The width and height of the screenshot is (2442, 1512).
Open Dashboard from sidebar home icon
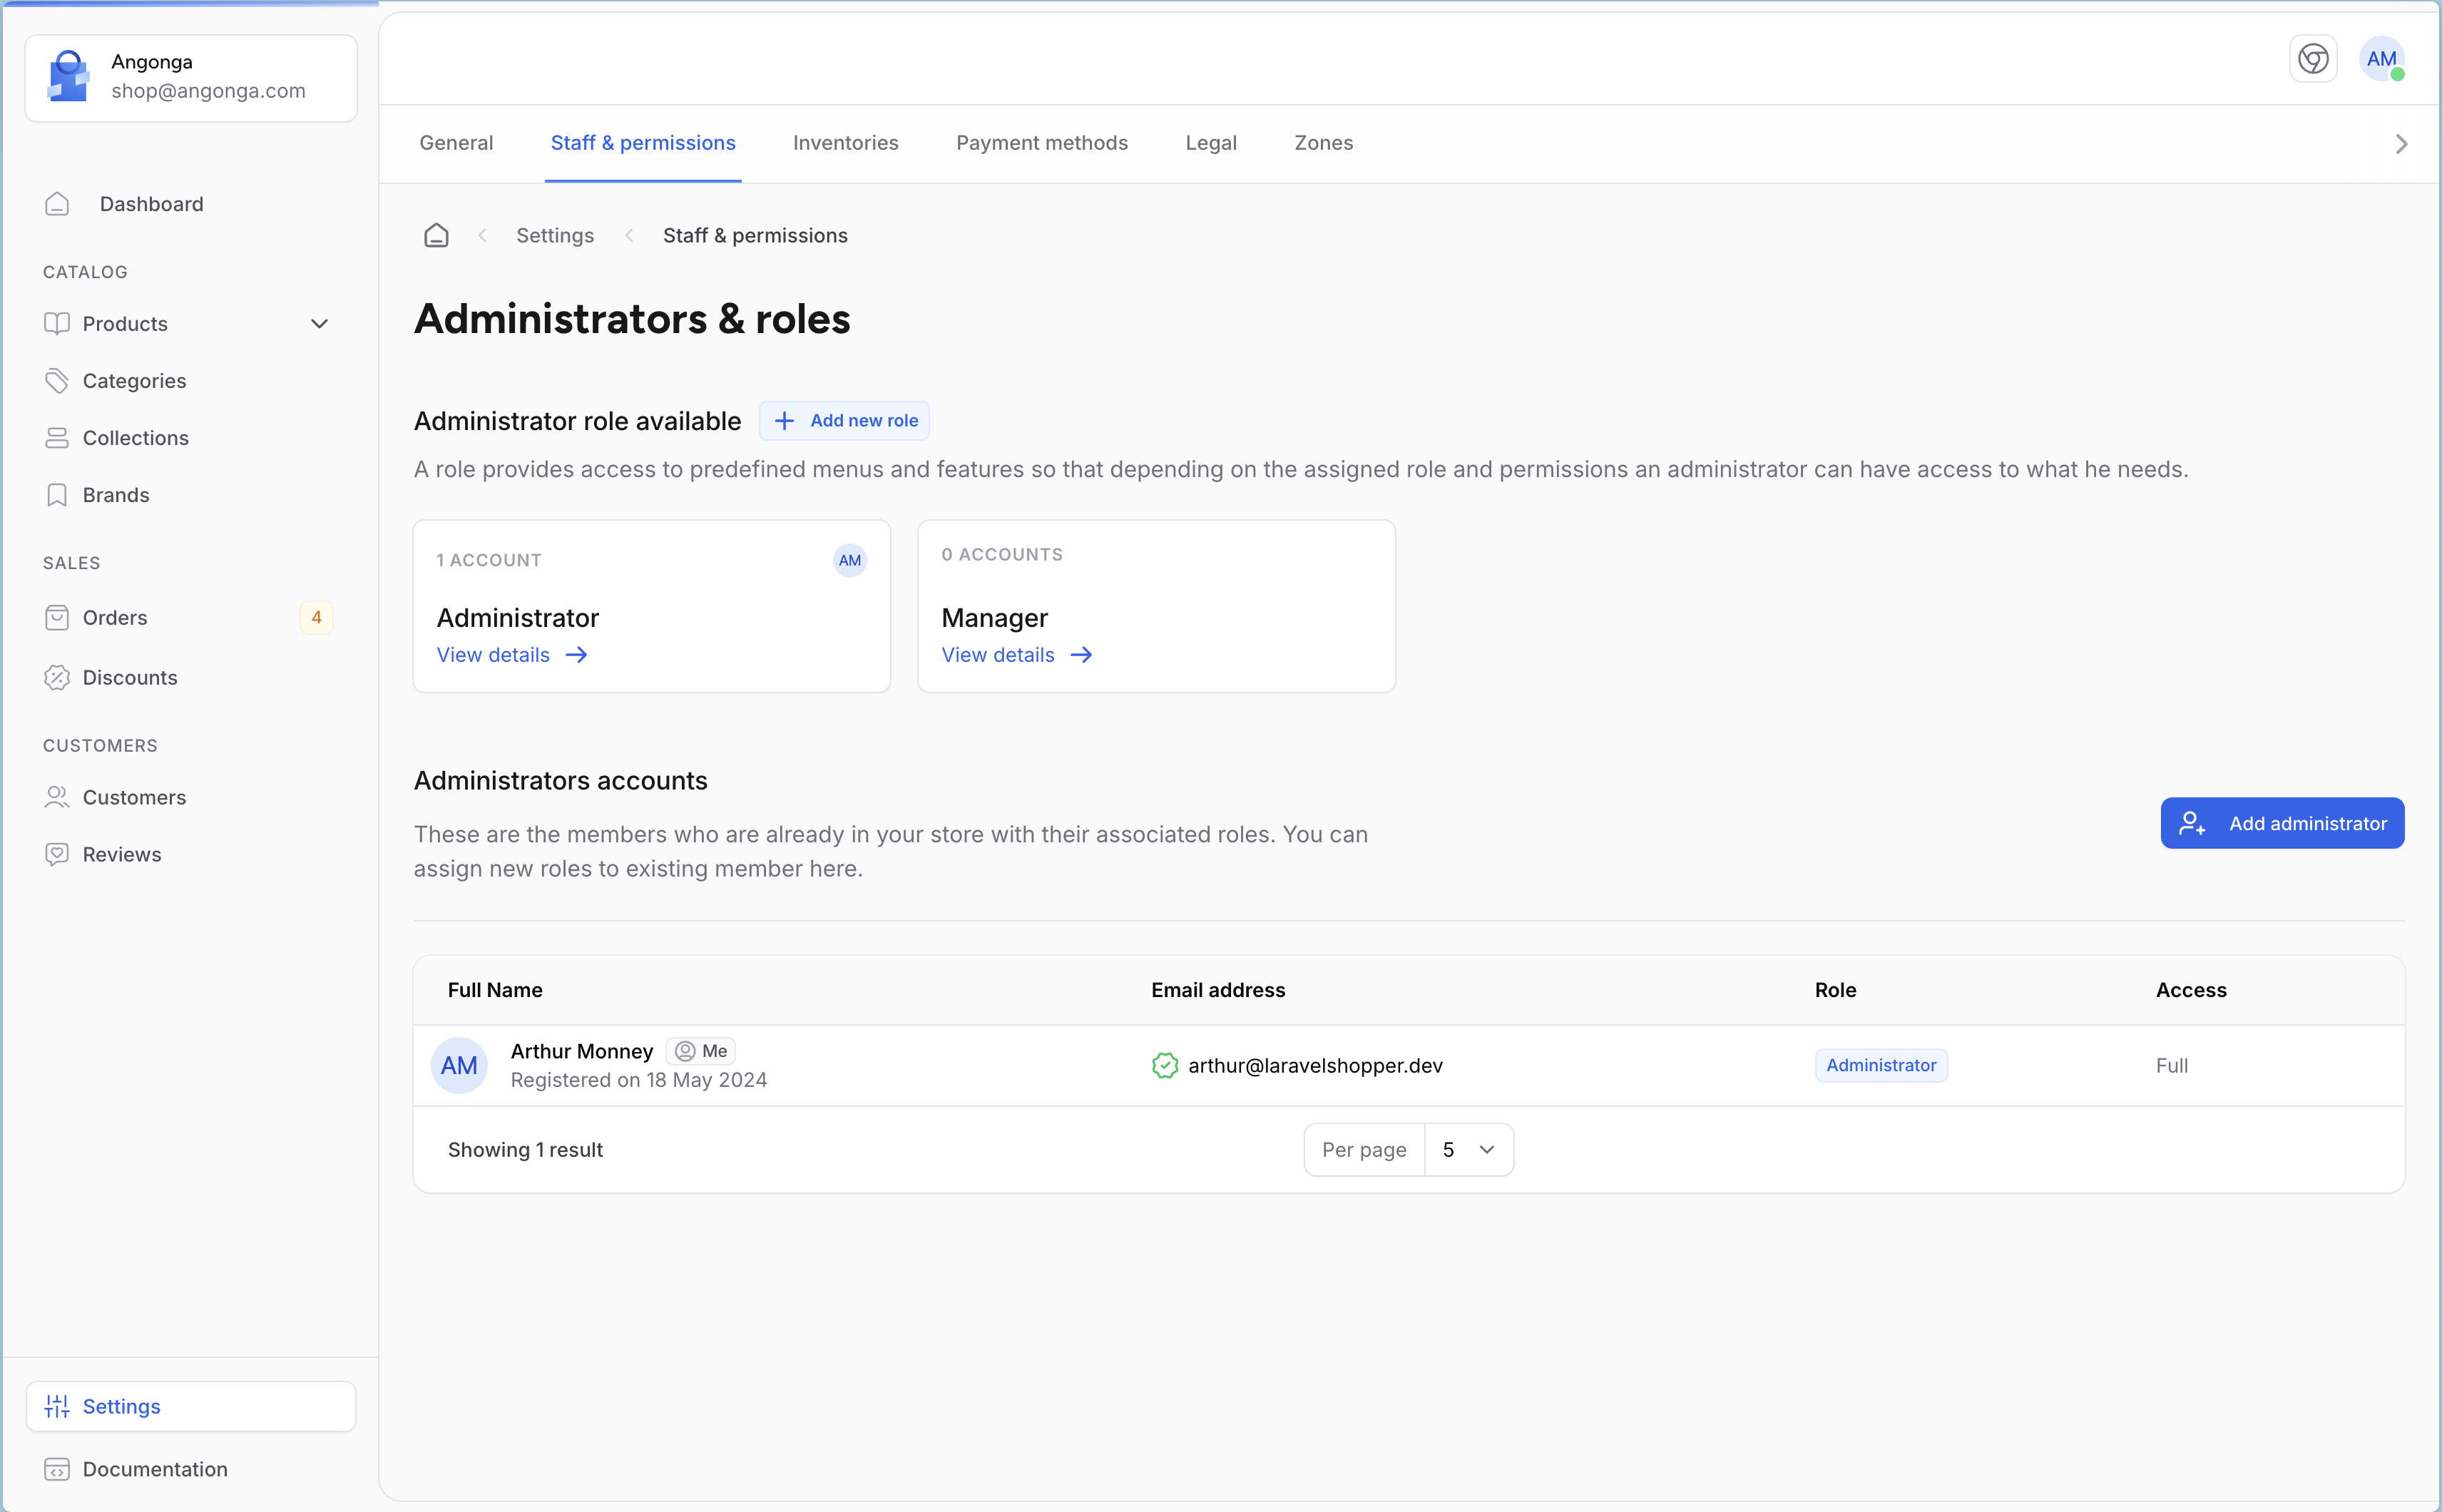[57, 204]
